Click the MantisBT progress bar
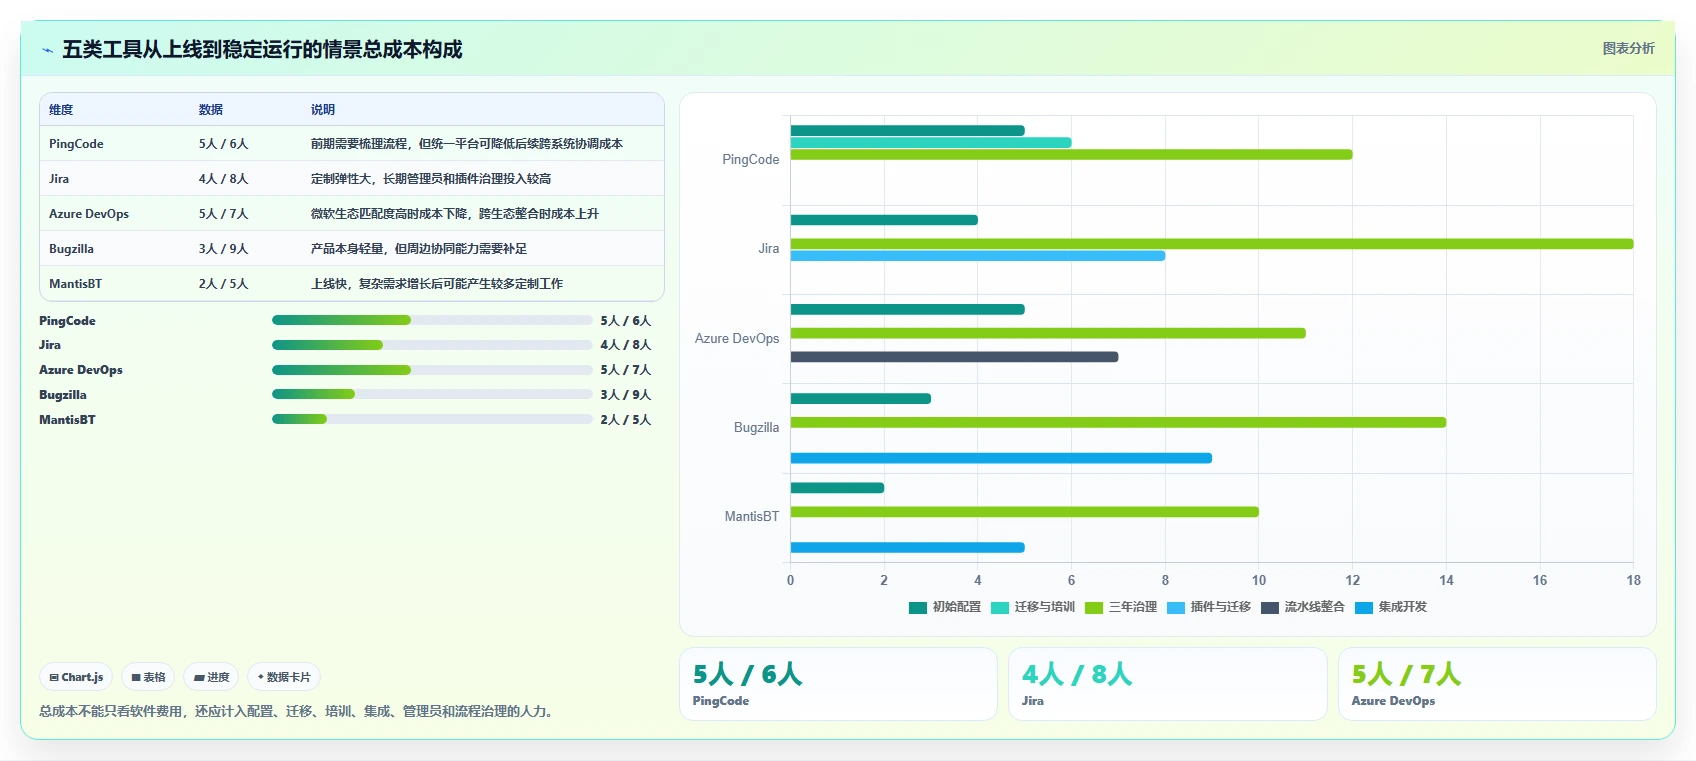This screenshot has height=761, width=1696. [x=432, y=419]
